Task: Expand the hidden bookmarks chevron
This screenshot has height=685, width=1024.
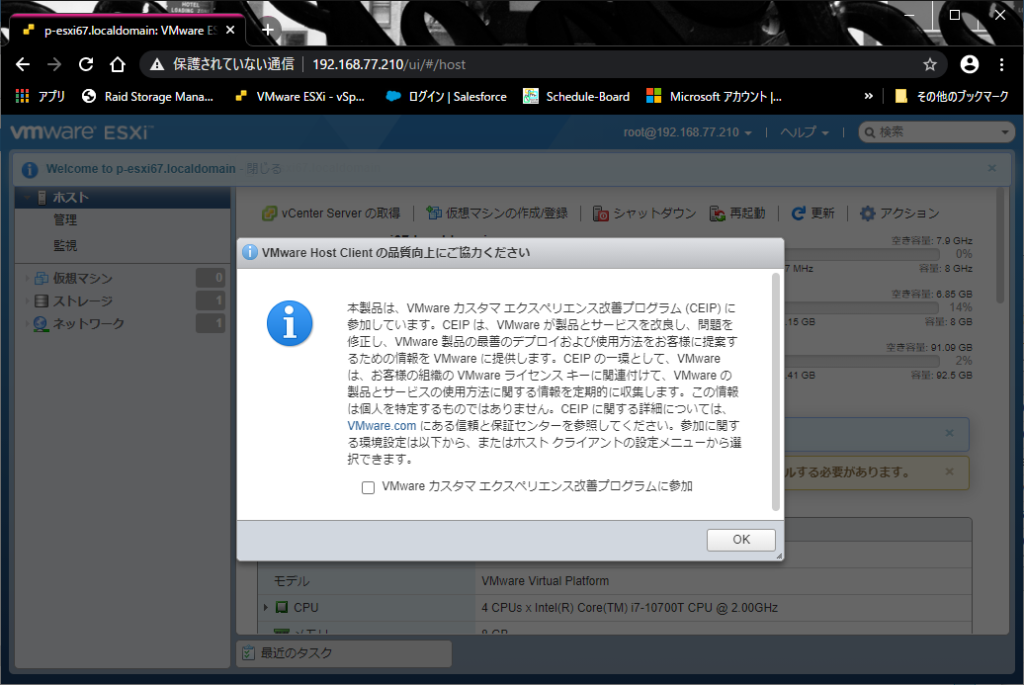Action: click(x=869, y=96)
